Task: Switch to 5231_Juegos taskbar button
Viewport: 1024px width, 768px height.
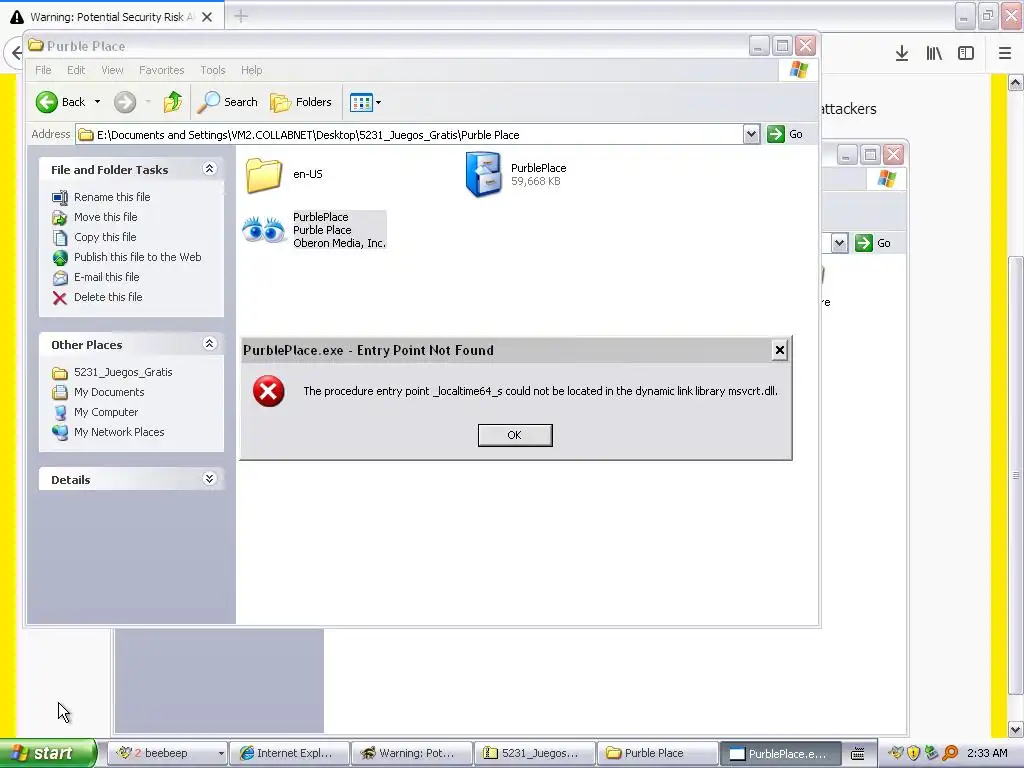Action: (x=534, y=753)
